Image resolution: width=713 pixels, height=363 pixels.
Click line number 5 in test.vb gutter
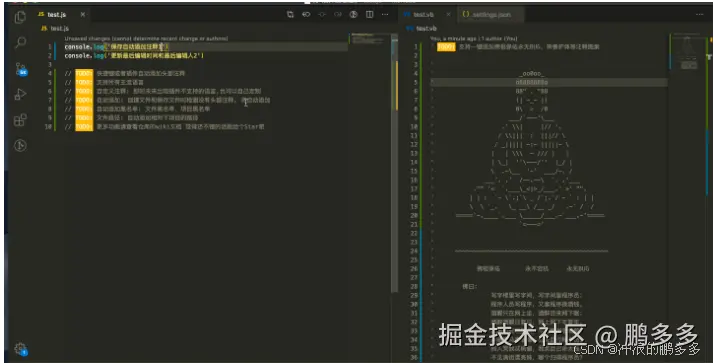click(415, 82)
